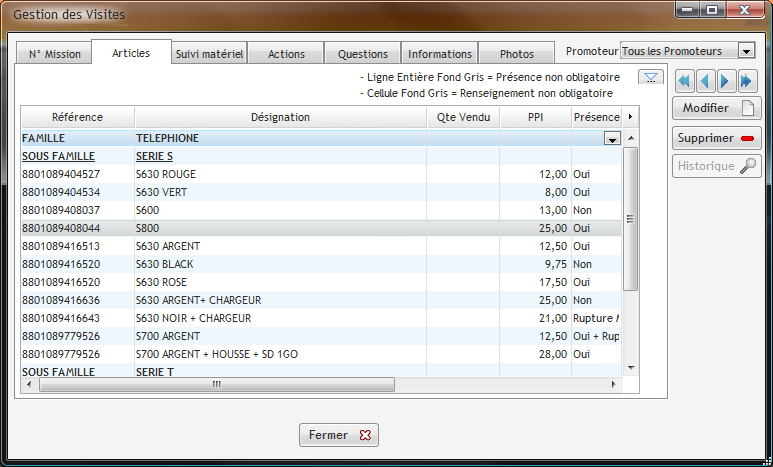The height and width of the screenshot is (467, 773).
Task: Select the Photos tab
Action: tap(516, 54)
